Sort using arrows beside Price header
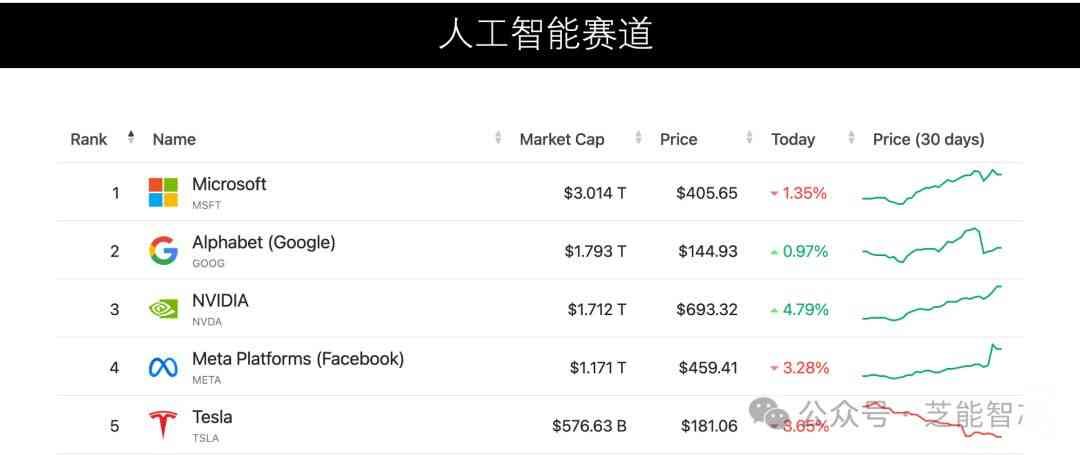Screen dimensions: 1080x458 tap(750, 138)
